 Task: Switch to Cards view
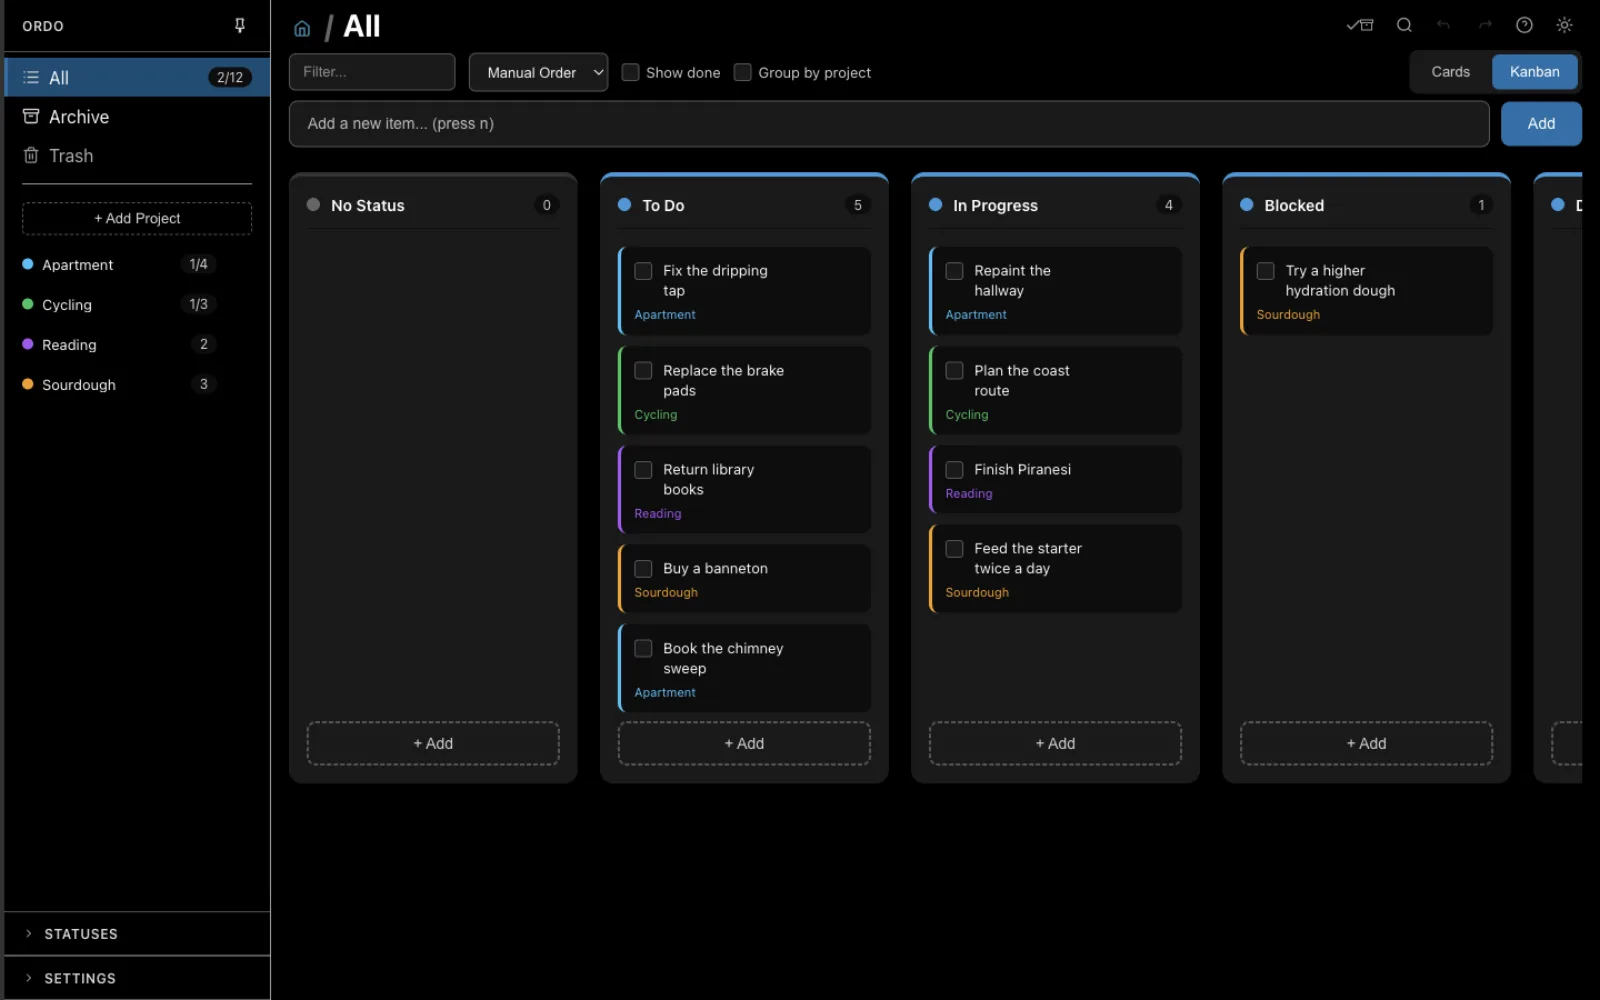coord(1450,72)
